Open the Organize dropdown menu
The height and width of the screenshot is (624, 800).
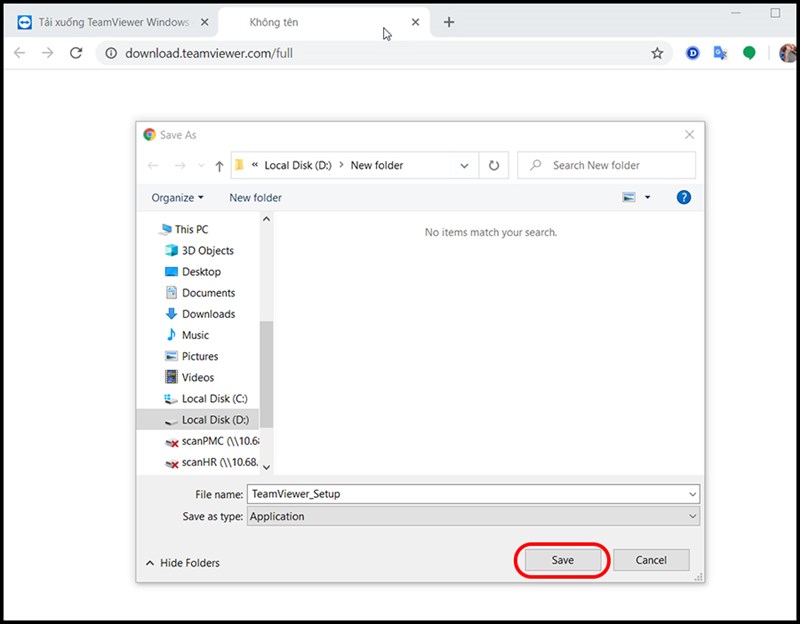tap(176, 198)
